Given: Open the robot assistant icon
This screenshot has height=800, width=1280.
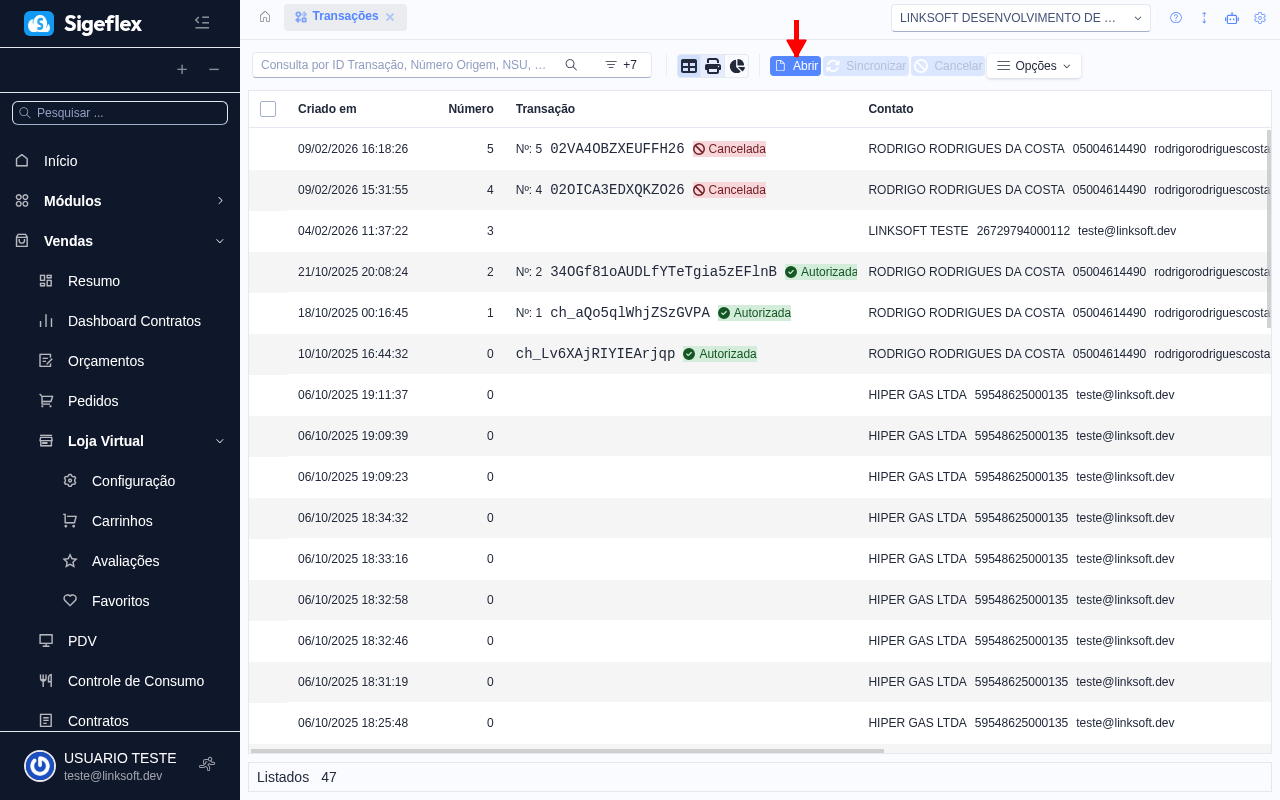Looking at the screenshot, I should click(x=1232, y=18).
